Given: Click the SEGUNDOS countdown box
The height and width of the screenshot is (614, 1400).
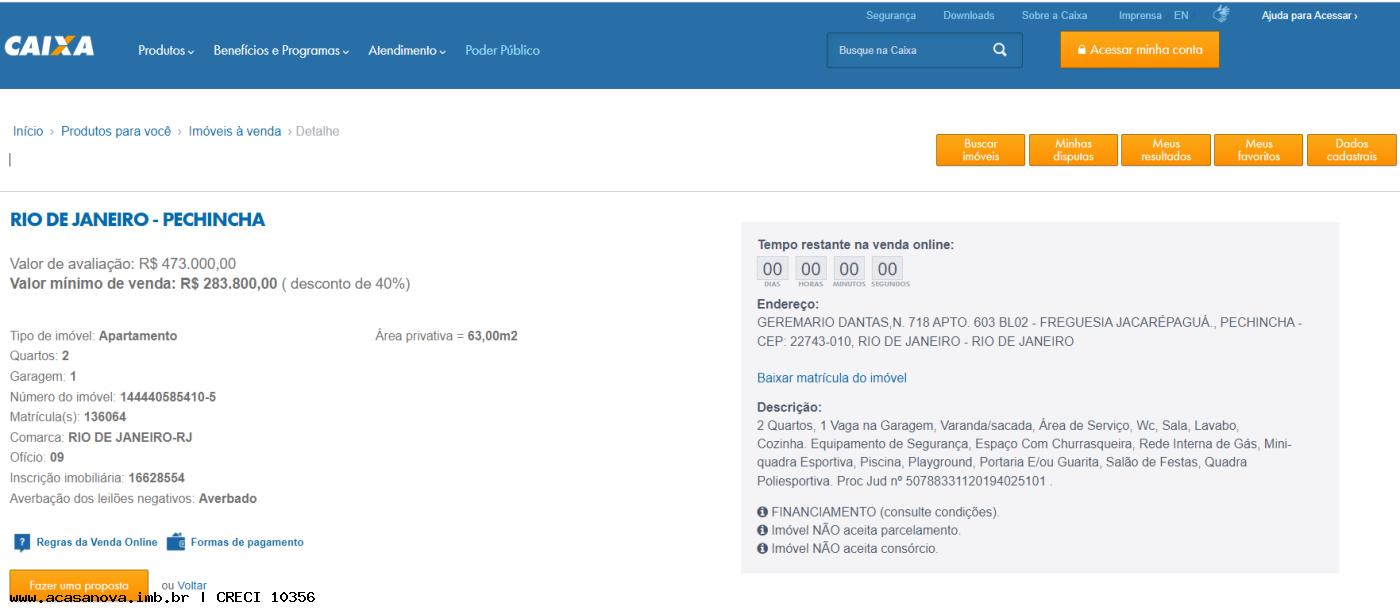Looking at the screenshot, I should [888, 271].
